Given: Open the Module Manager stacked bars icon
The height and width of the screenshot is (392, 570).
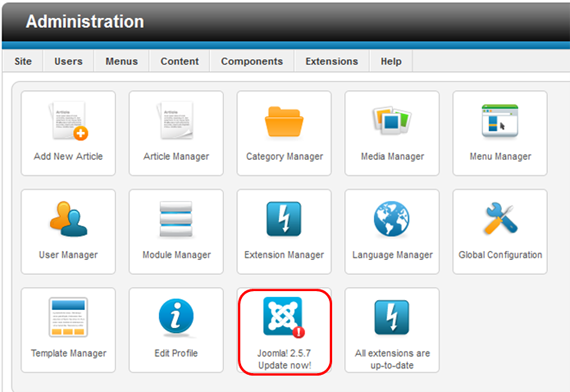Looking at the screenshot, I should click(x=176, y=219).
